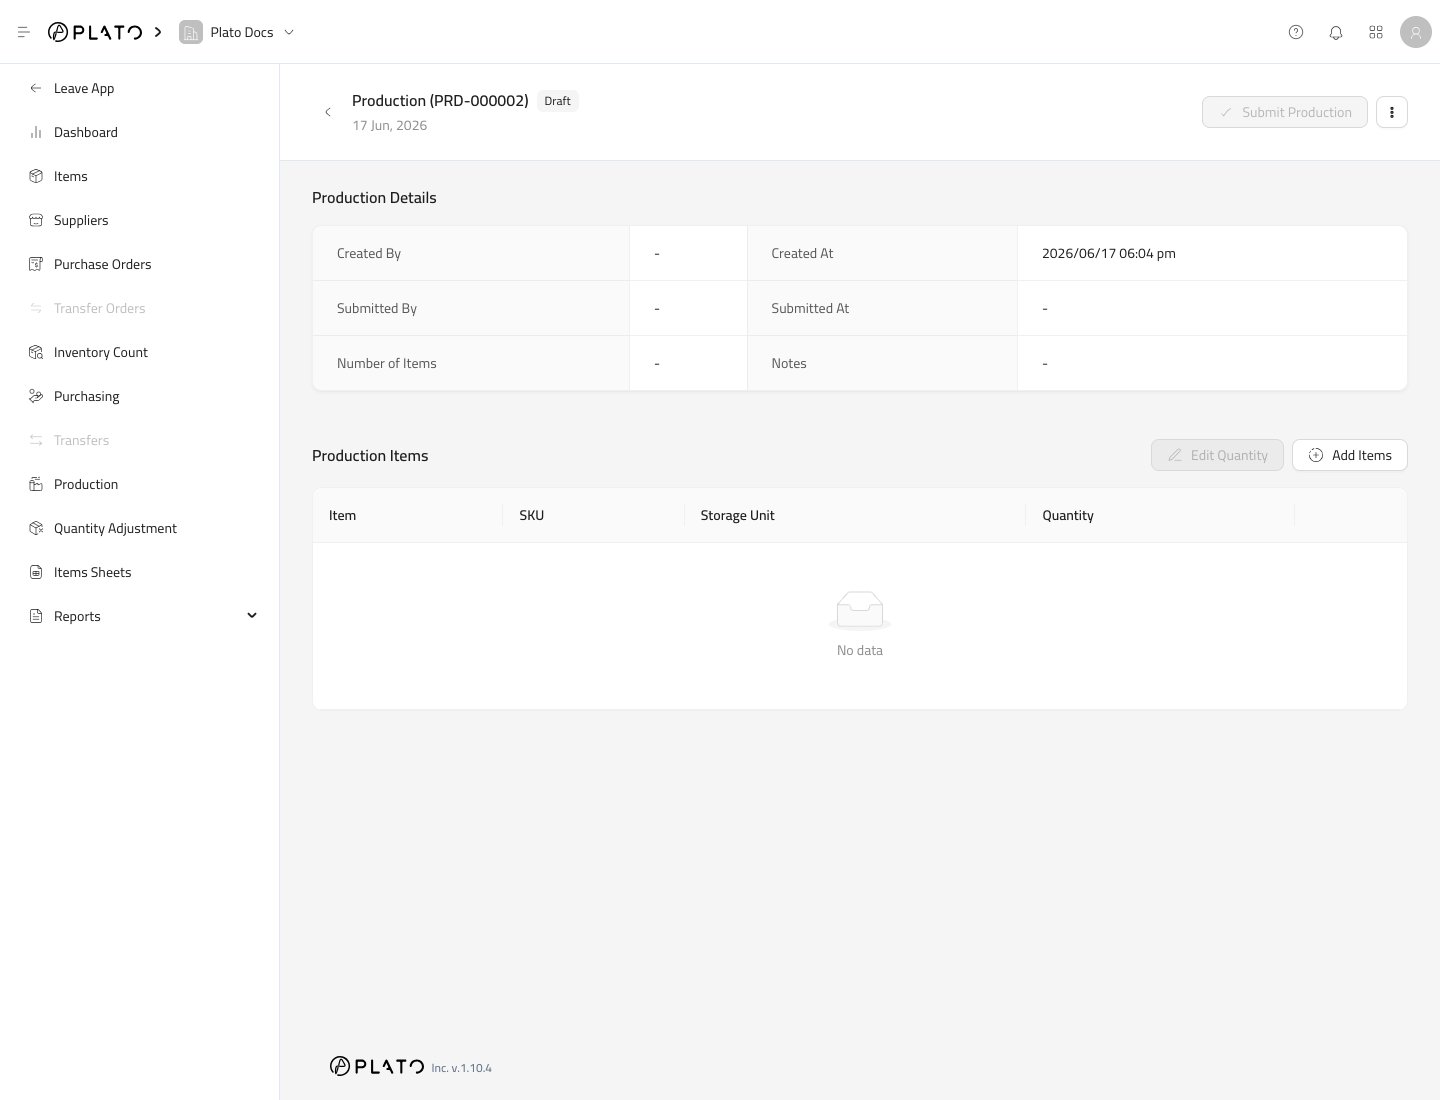This screenshot has height=1100, width=1440.
Task: Open Dashboard in sidebar
Action: click(86, 132)
